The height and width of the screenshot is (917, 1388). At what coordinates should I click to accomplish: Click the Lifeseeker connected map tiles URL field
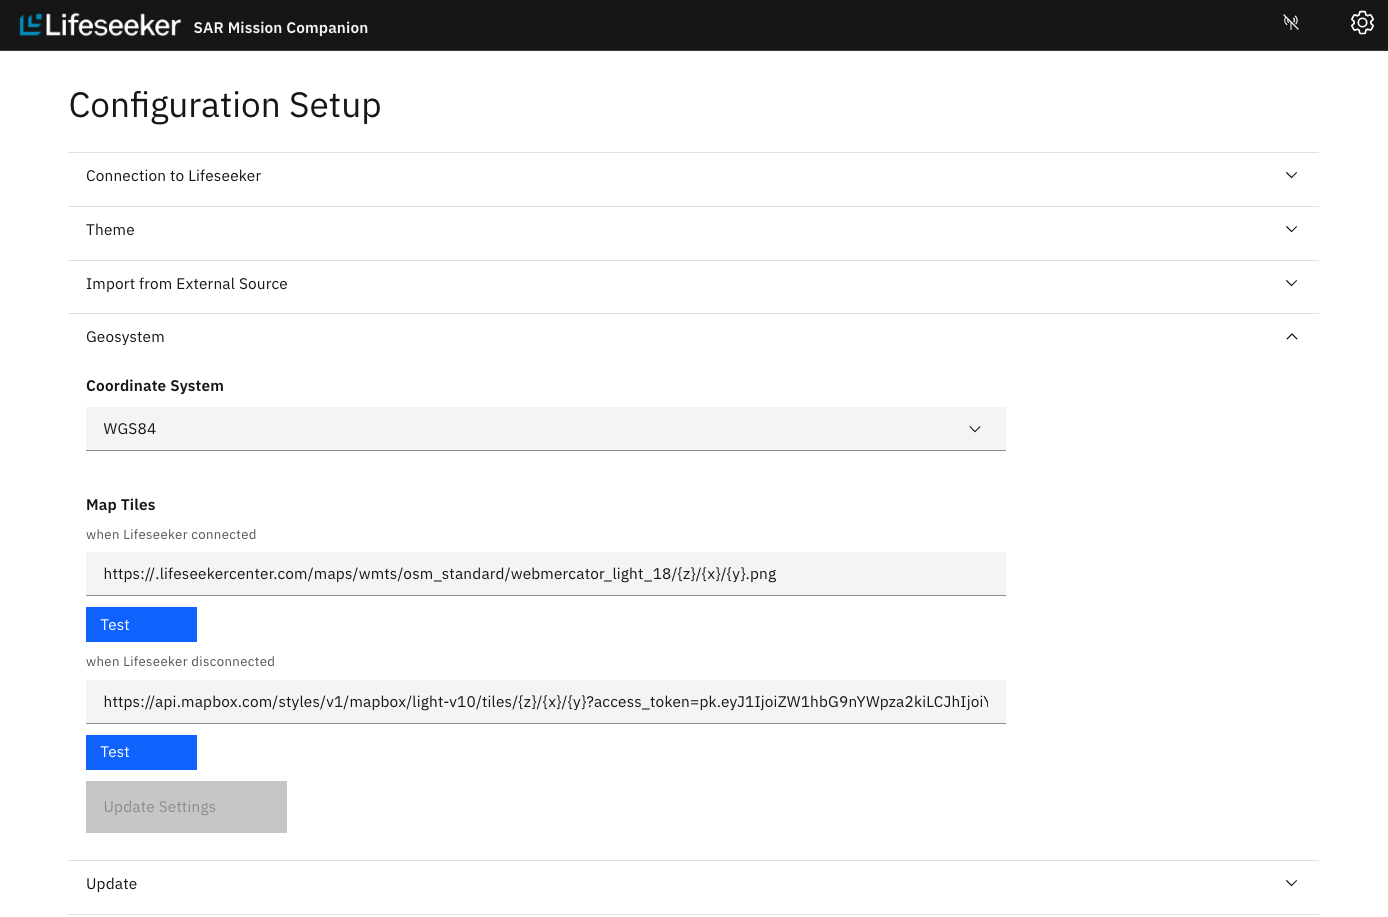click(x=546, y=573)
